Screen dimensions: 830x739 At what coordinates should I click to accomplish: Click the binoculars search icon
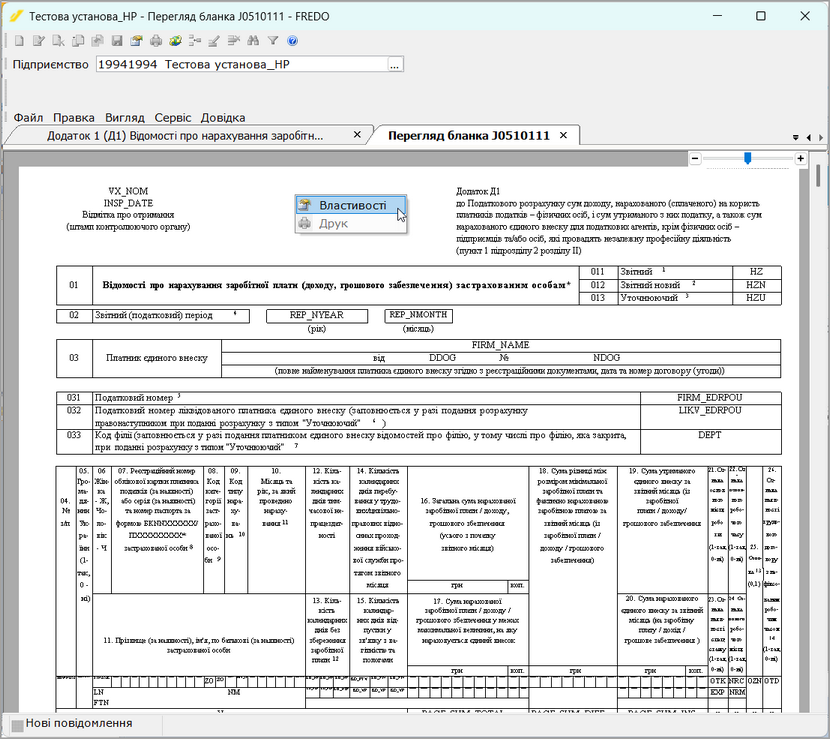click(253, 41)
